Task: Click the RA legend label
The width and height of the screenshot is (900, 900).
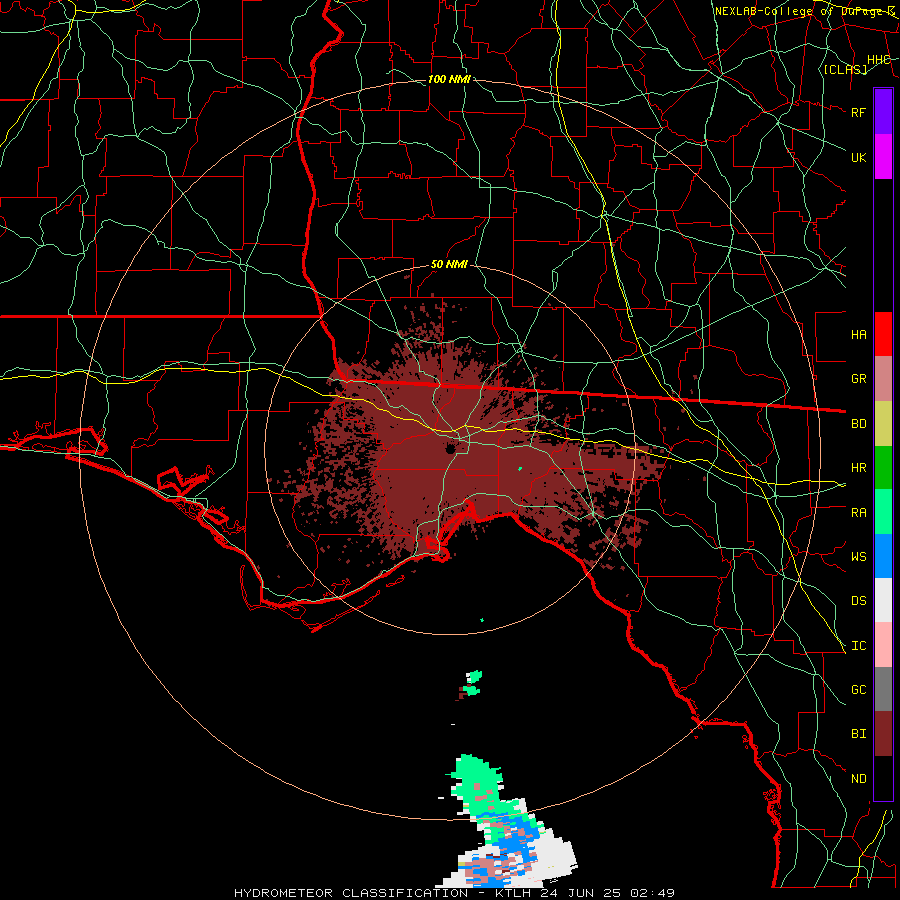Action: coord(858,513)
